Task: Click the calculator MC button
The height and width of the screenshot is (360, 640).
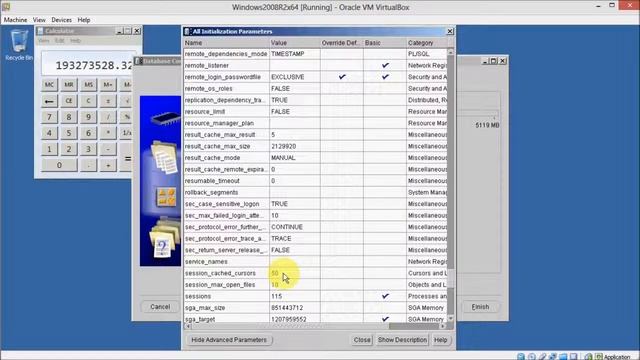Action: (49, 84)
